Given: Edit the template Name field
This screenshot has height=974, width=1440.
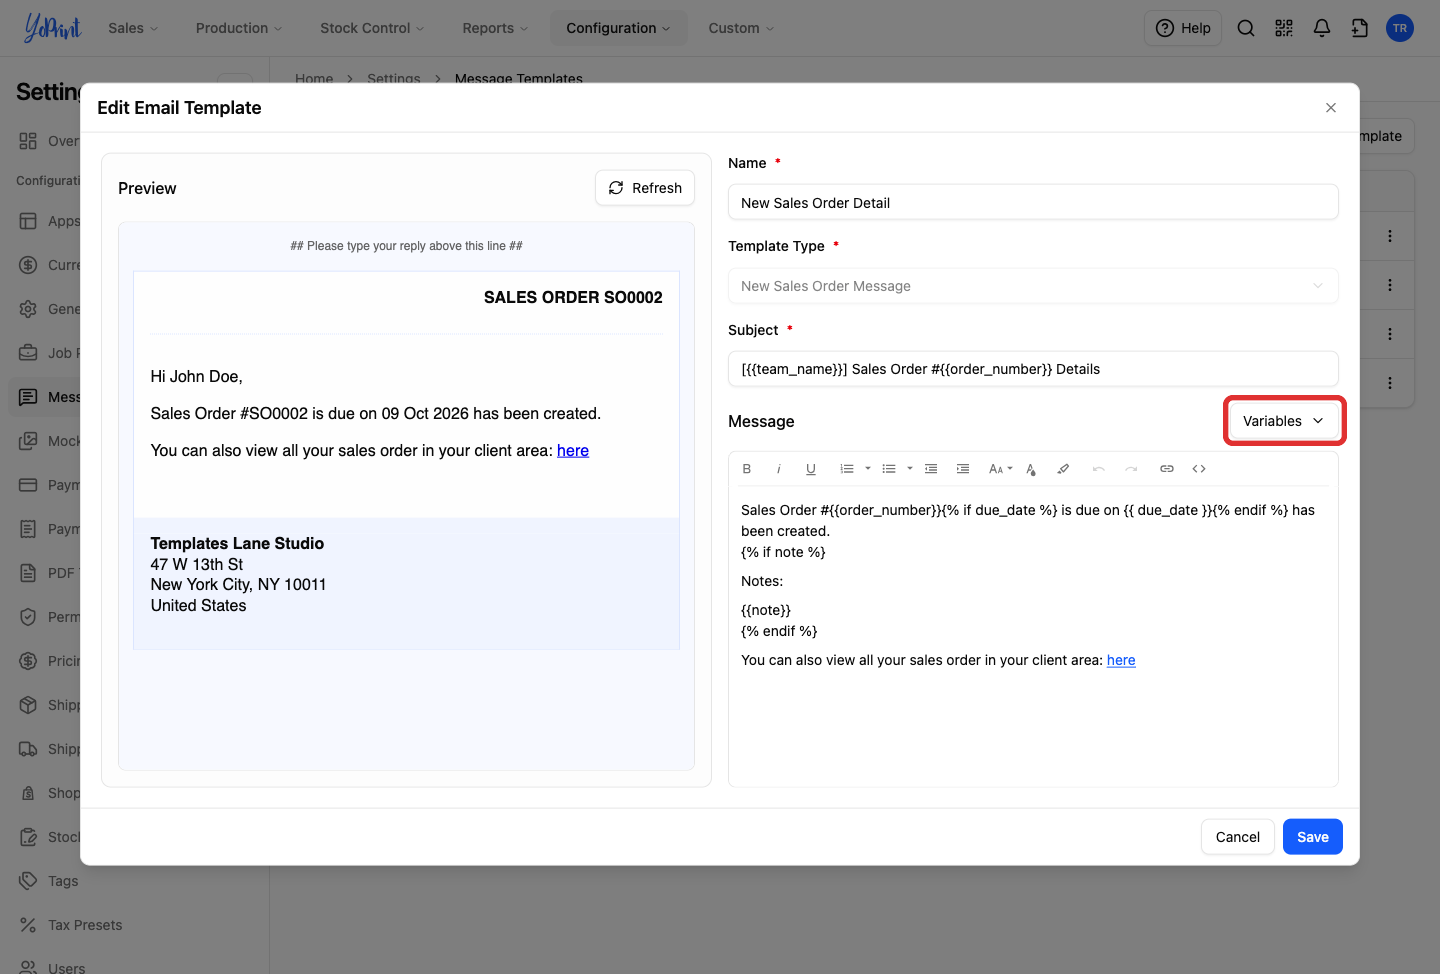Looking at the screenshot, I should (1033, 203).
